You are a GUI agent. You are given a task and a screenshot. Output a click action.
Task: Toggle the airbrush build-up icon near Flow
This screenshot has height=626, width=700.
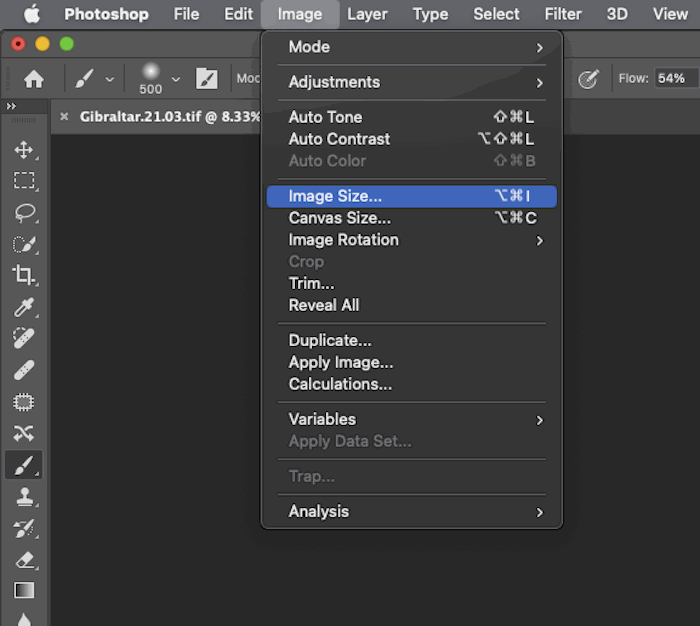click(588, 79)
